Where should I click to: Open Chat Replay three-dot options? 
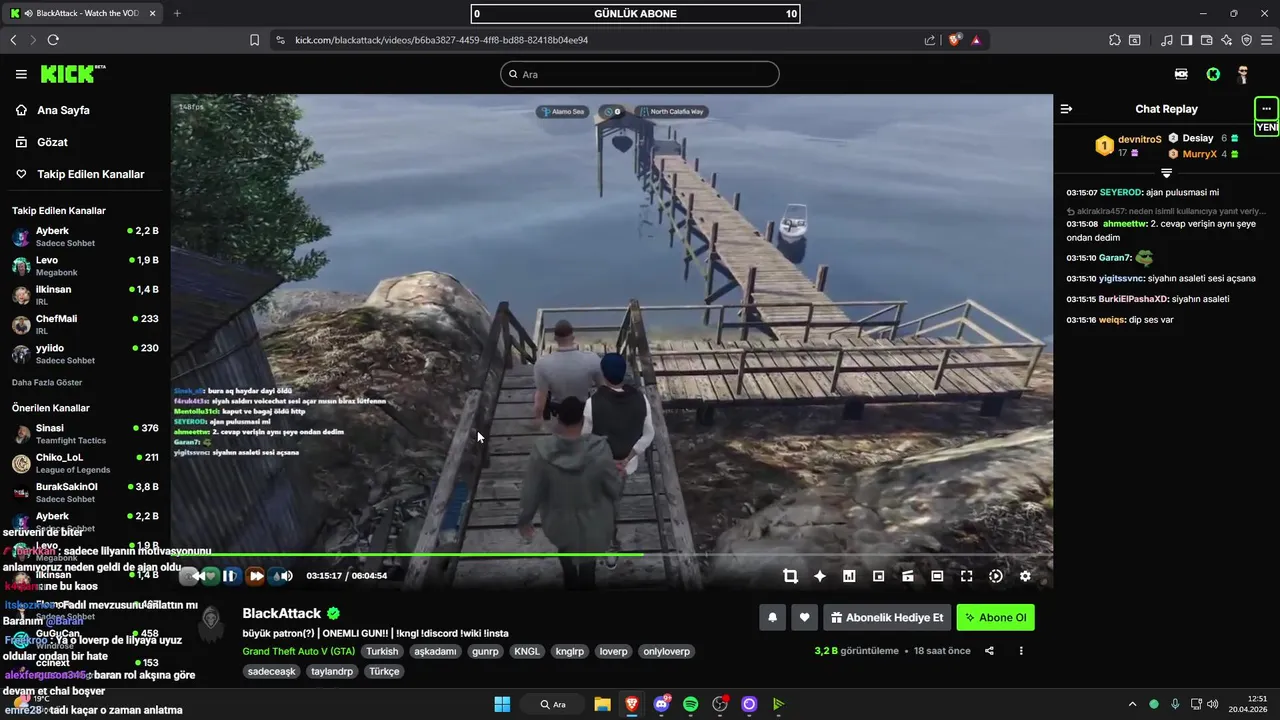point(1266,108)
